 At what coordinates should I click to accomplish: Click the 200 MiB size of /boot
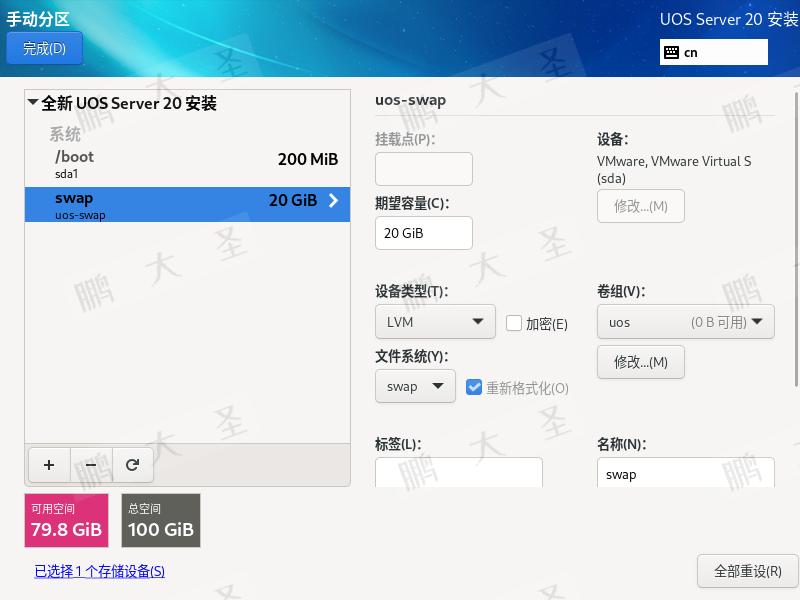[x=308, y=159]
